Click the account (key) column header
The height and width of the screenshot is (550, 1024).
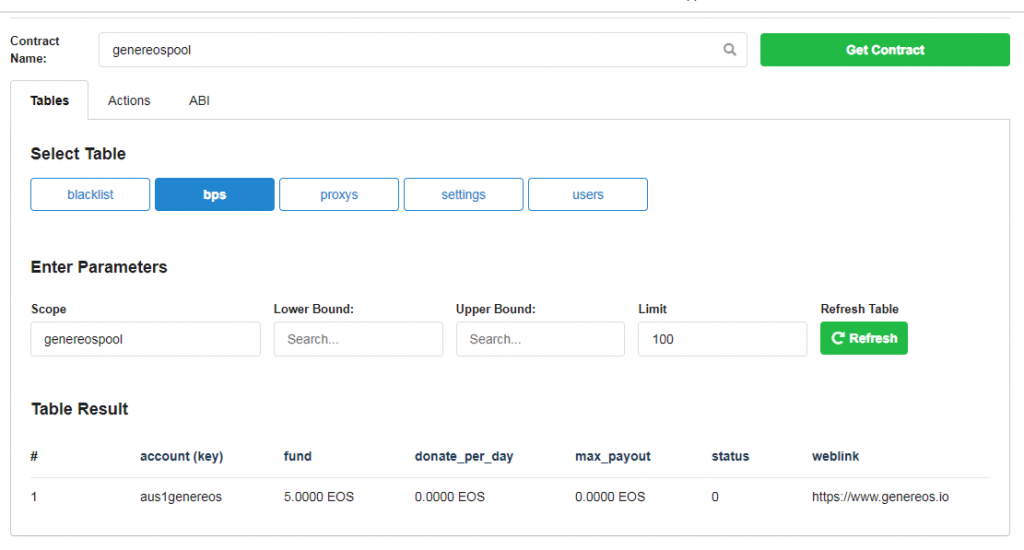(x=182, y=457)
